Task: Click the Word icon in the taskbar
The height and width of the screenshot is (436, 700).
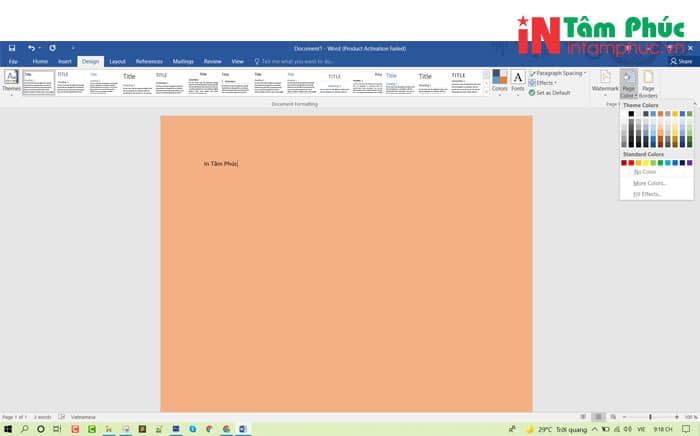Action: coord(243,428)
